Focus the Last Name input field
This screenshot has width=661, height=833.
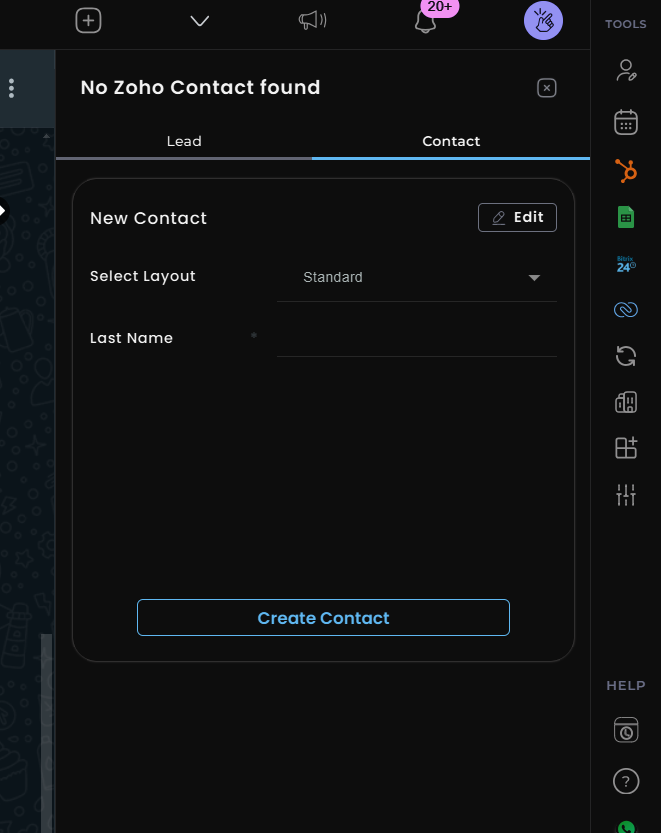tap(417, 338)
